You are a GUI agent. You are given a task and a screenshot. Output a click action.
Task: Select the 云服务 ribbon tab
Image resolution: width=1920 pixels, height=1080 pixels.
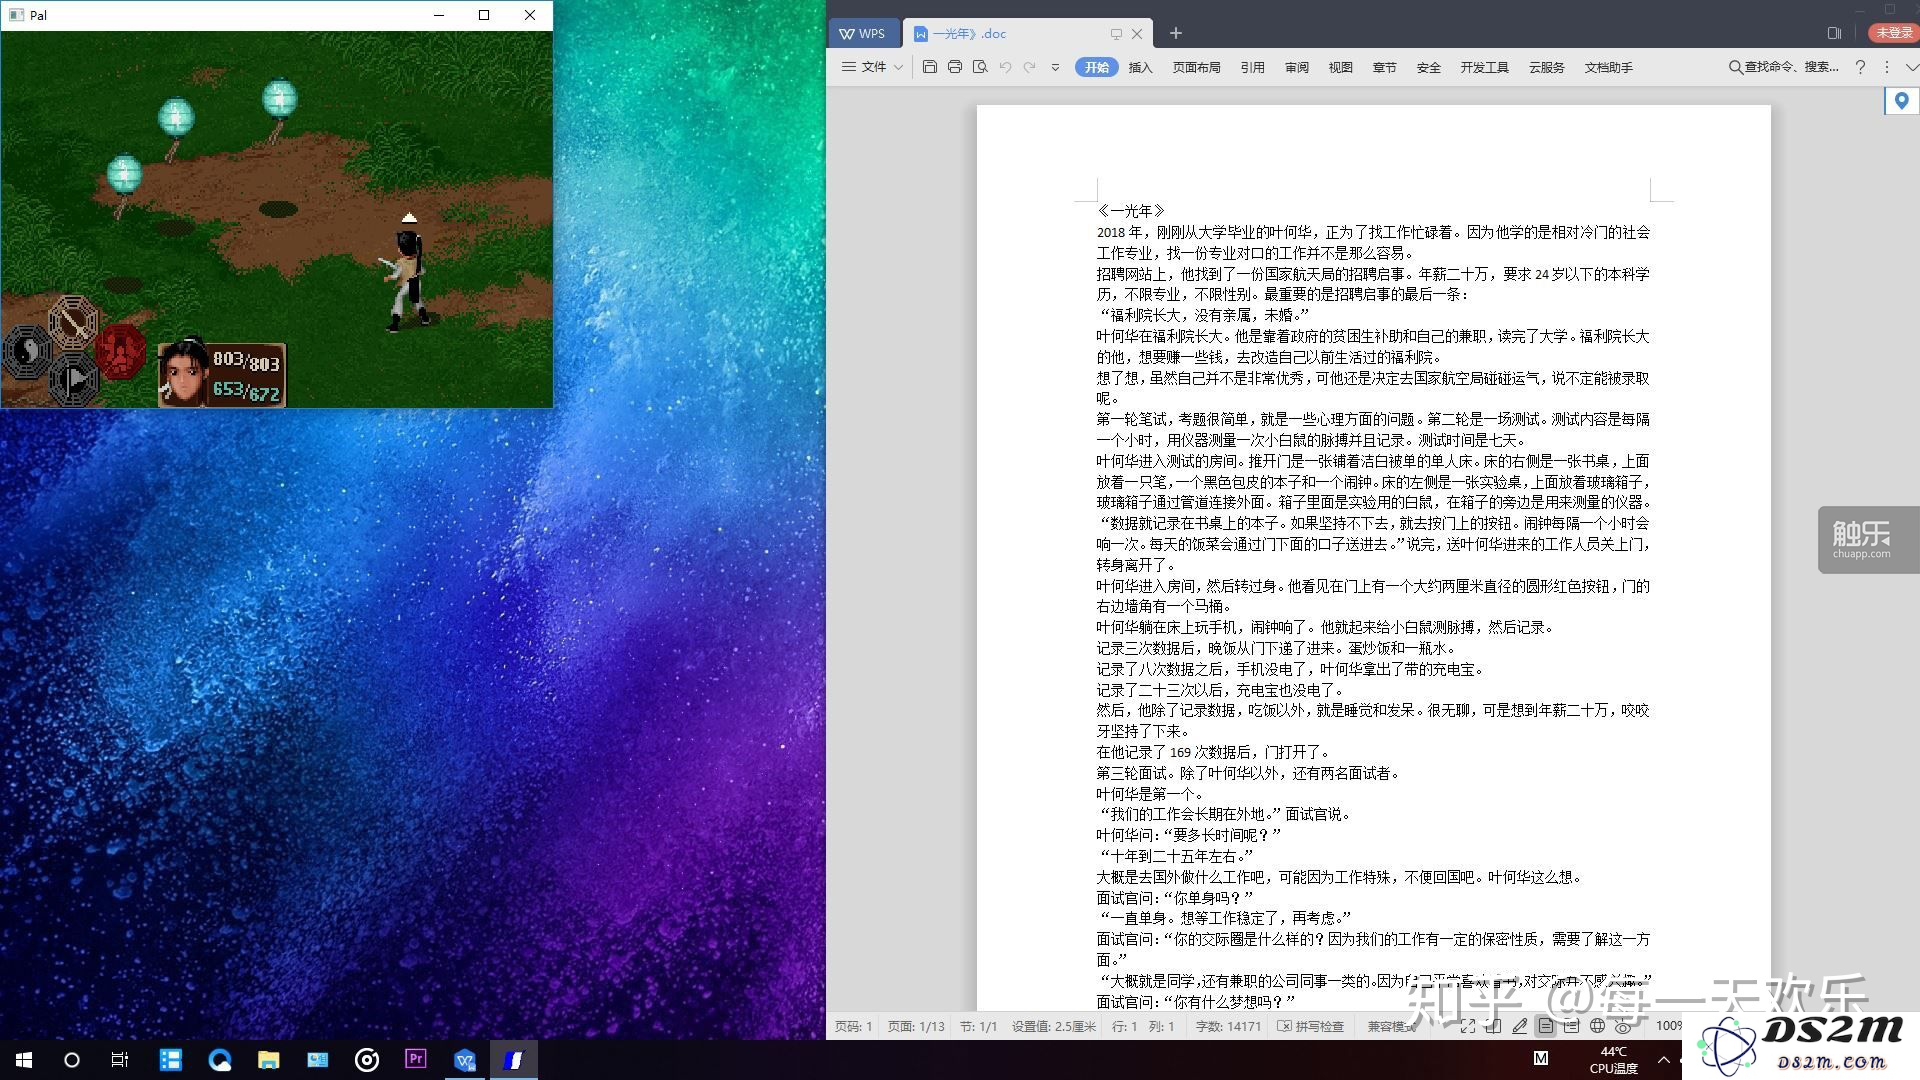click(1547, 67)
